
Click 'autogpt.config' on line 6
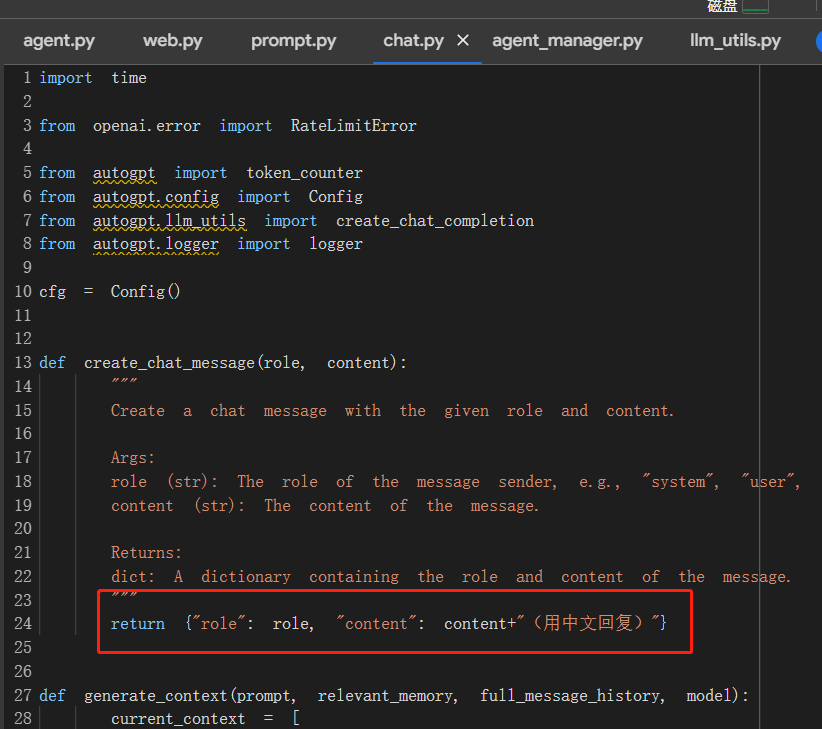pos(156,197)
